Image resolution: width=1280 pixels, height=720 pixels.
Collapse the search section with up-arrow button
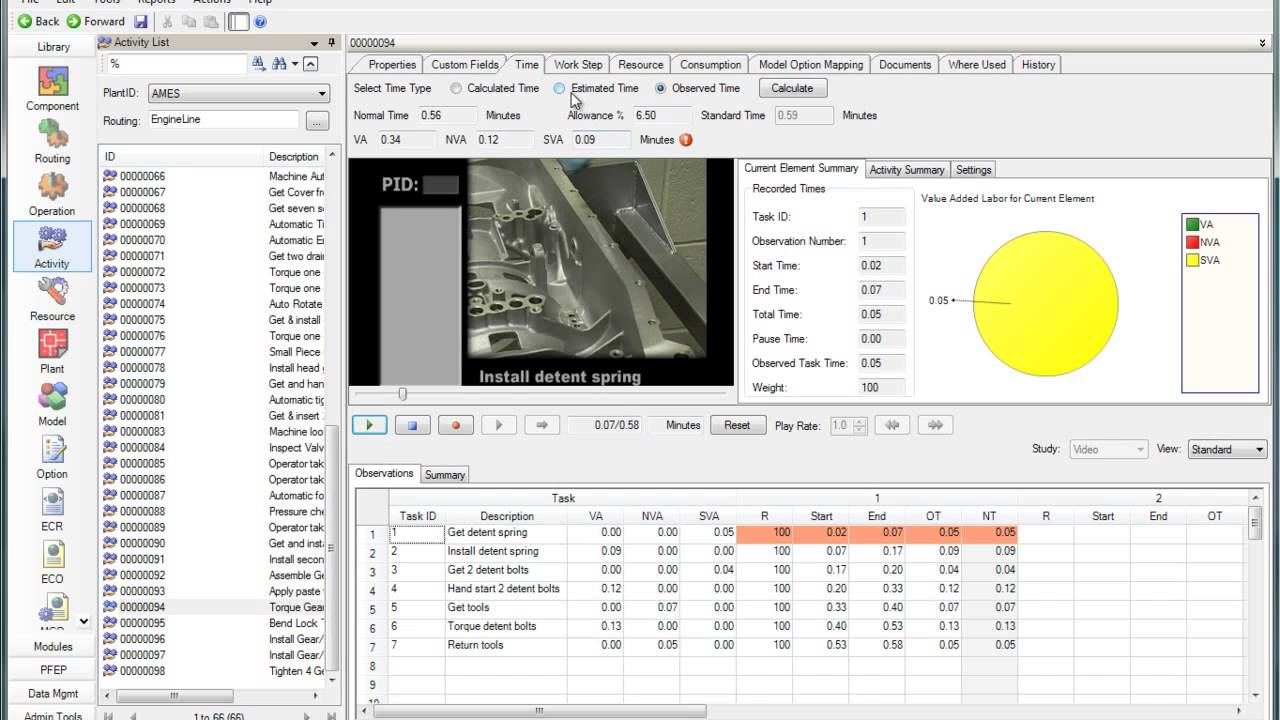coord(311,64)
